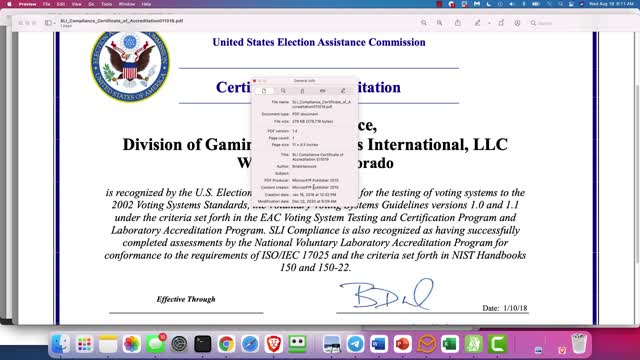
Task: Click the Election Assistance Commission seal
Action: click(x=130, y=66)
